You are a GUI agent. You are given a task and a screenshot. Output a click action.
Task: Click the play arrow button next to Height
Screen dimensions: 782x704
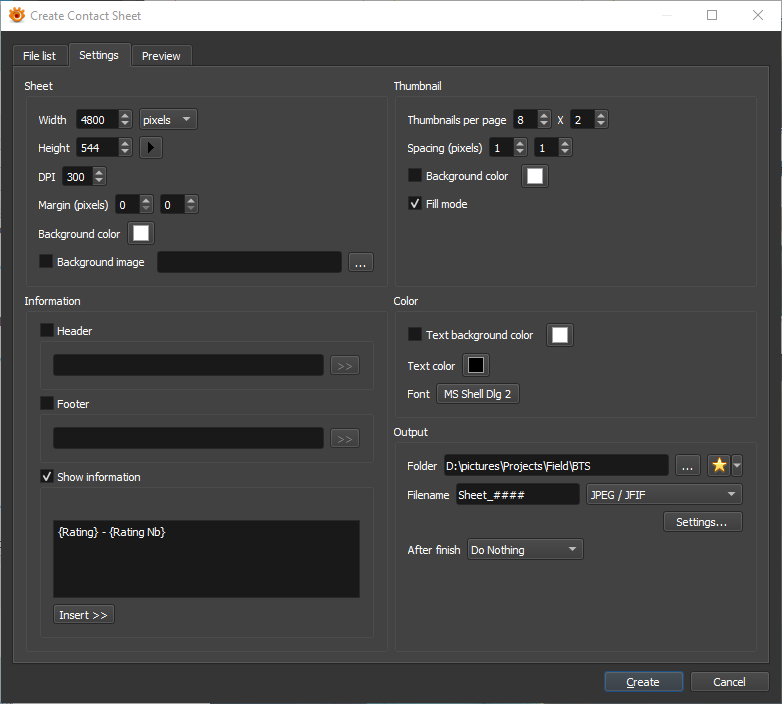(x=150, y=148)
